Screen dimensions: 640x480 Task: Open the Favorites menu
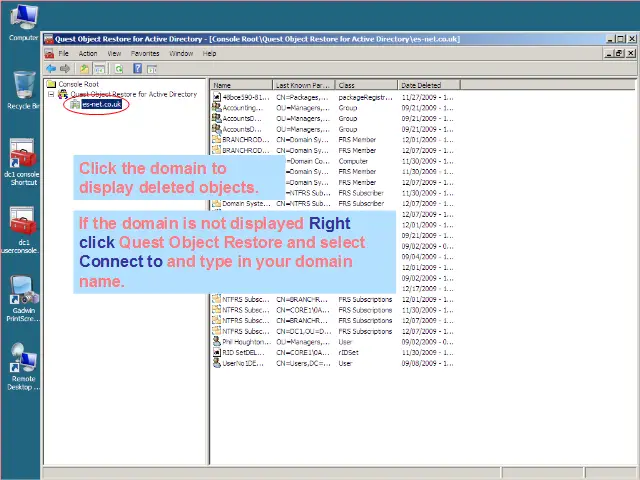point(145,53)
